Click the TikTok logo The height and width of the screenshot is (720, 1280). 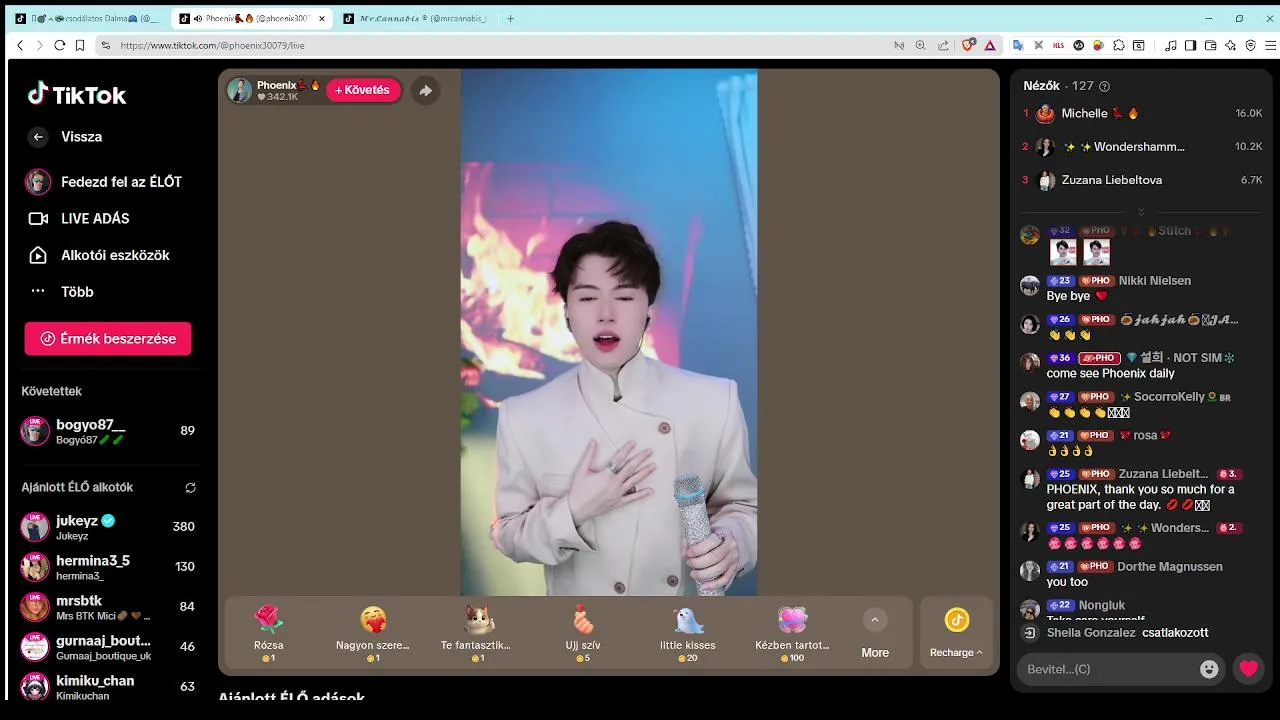[77, 95]
